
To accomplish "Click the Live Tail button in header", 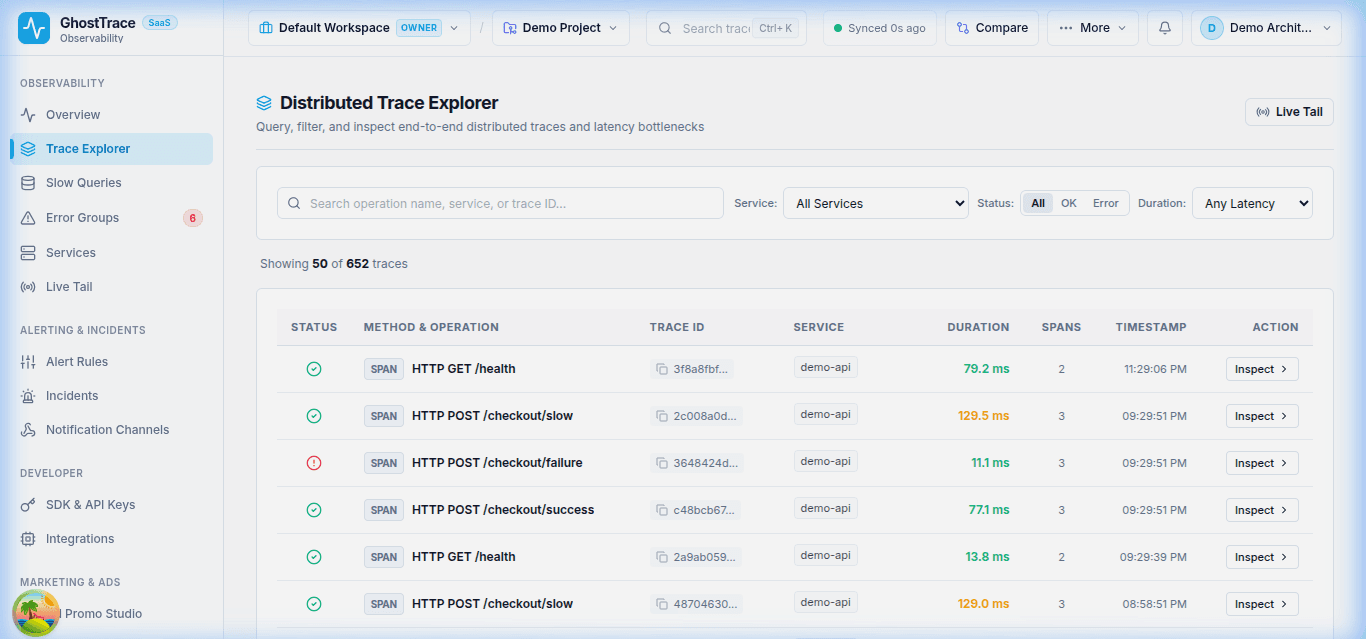I will click(x=1289, y=112).
